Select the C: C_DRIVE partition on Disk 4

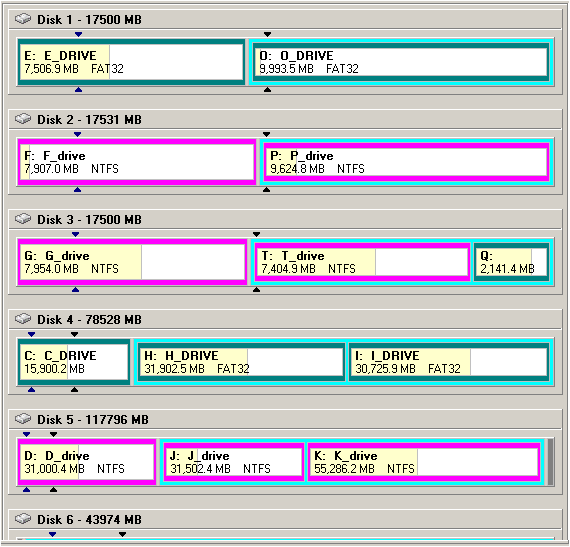coord(74,362)
